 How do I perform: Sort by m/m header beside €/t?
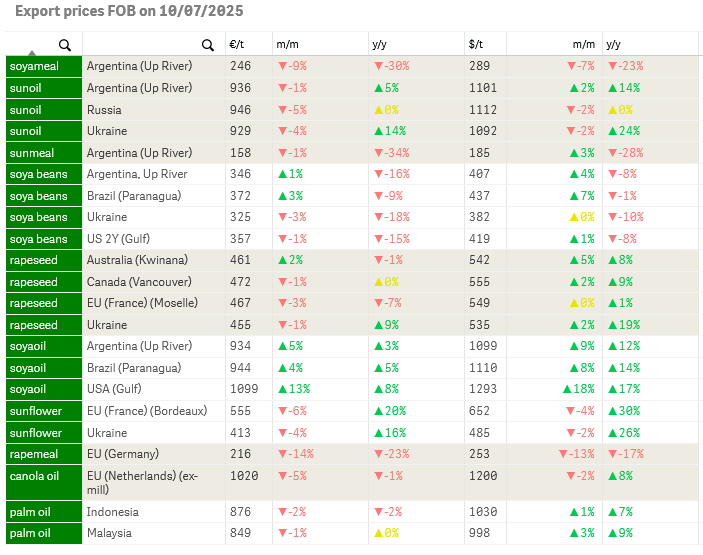287,44
